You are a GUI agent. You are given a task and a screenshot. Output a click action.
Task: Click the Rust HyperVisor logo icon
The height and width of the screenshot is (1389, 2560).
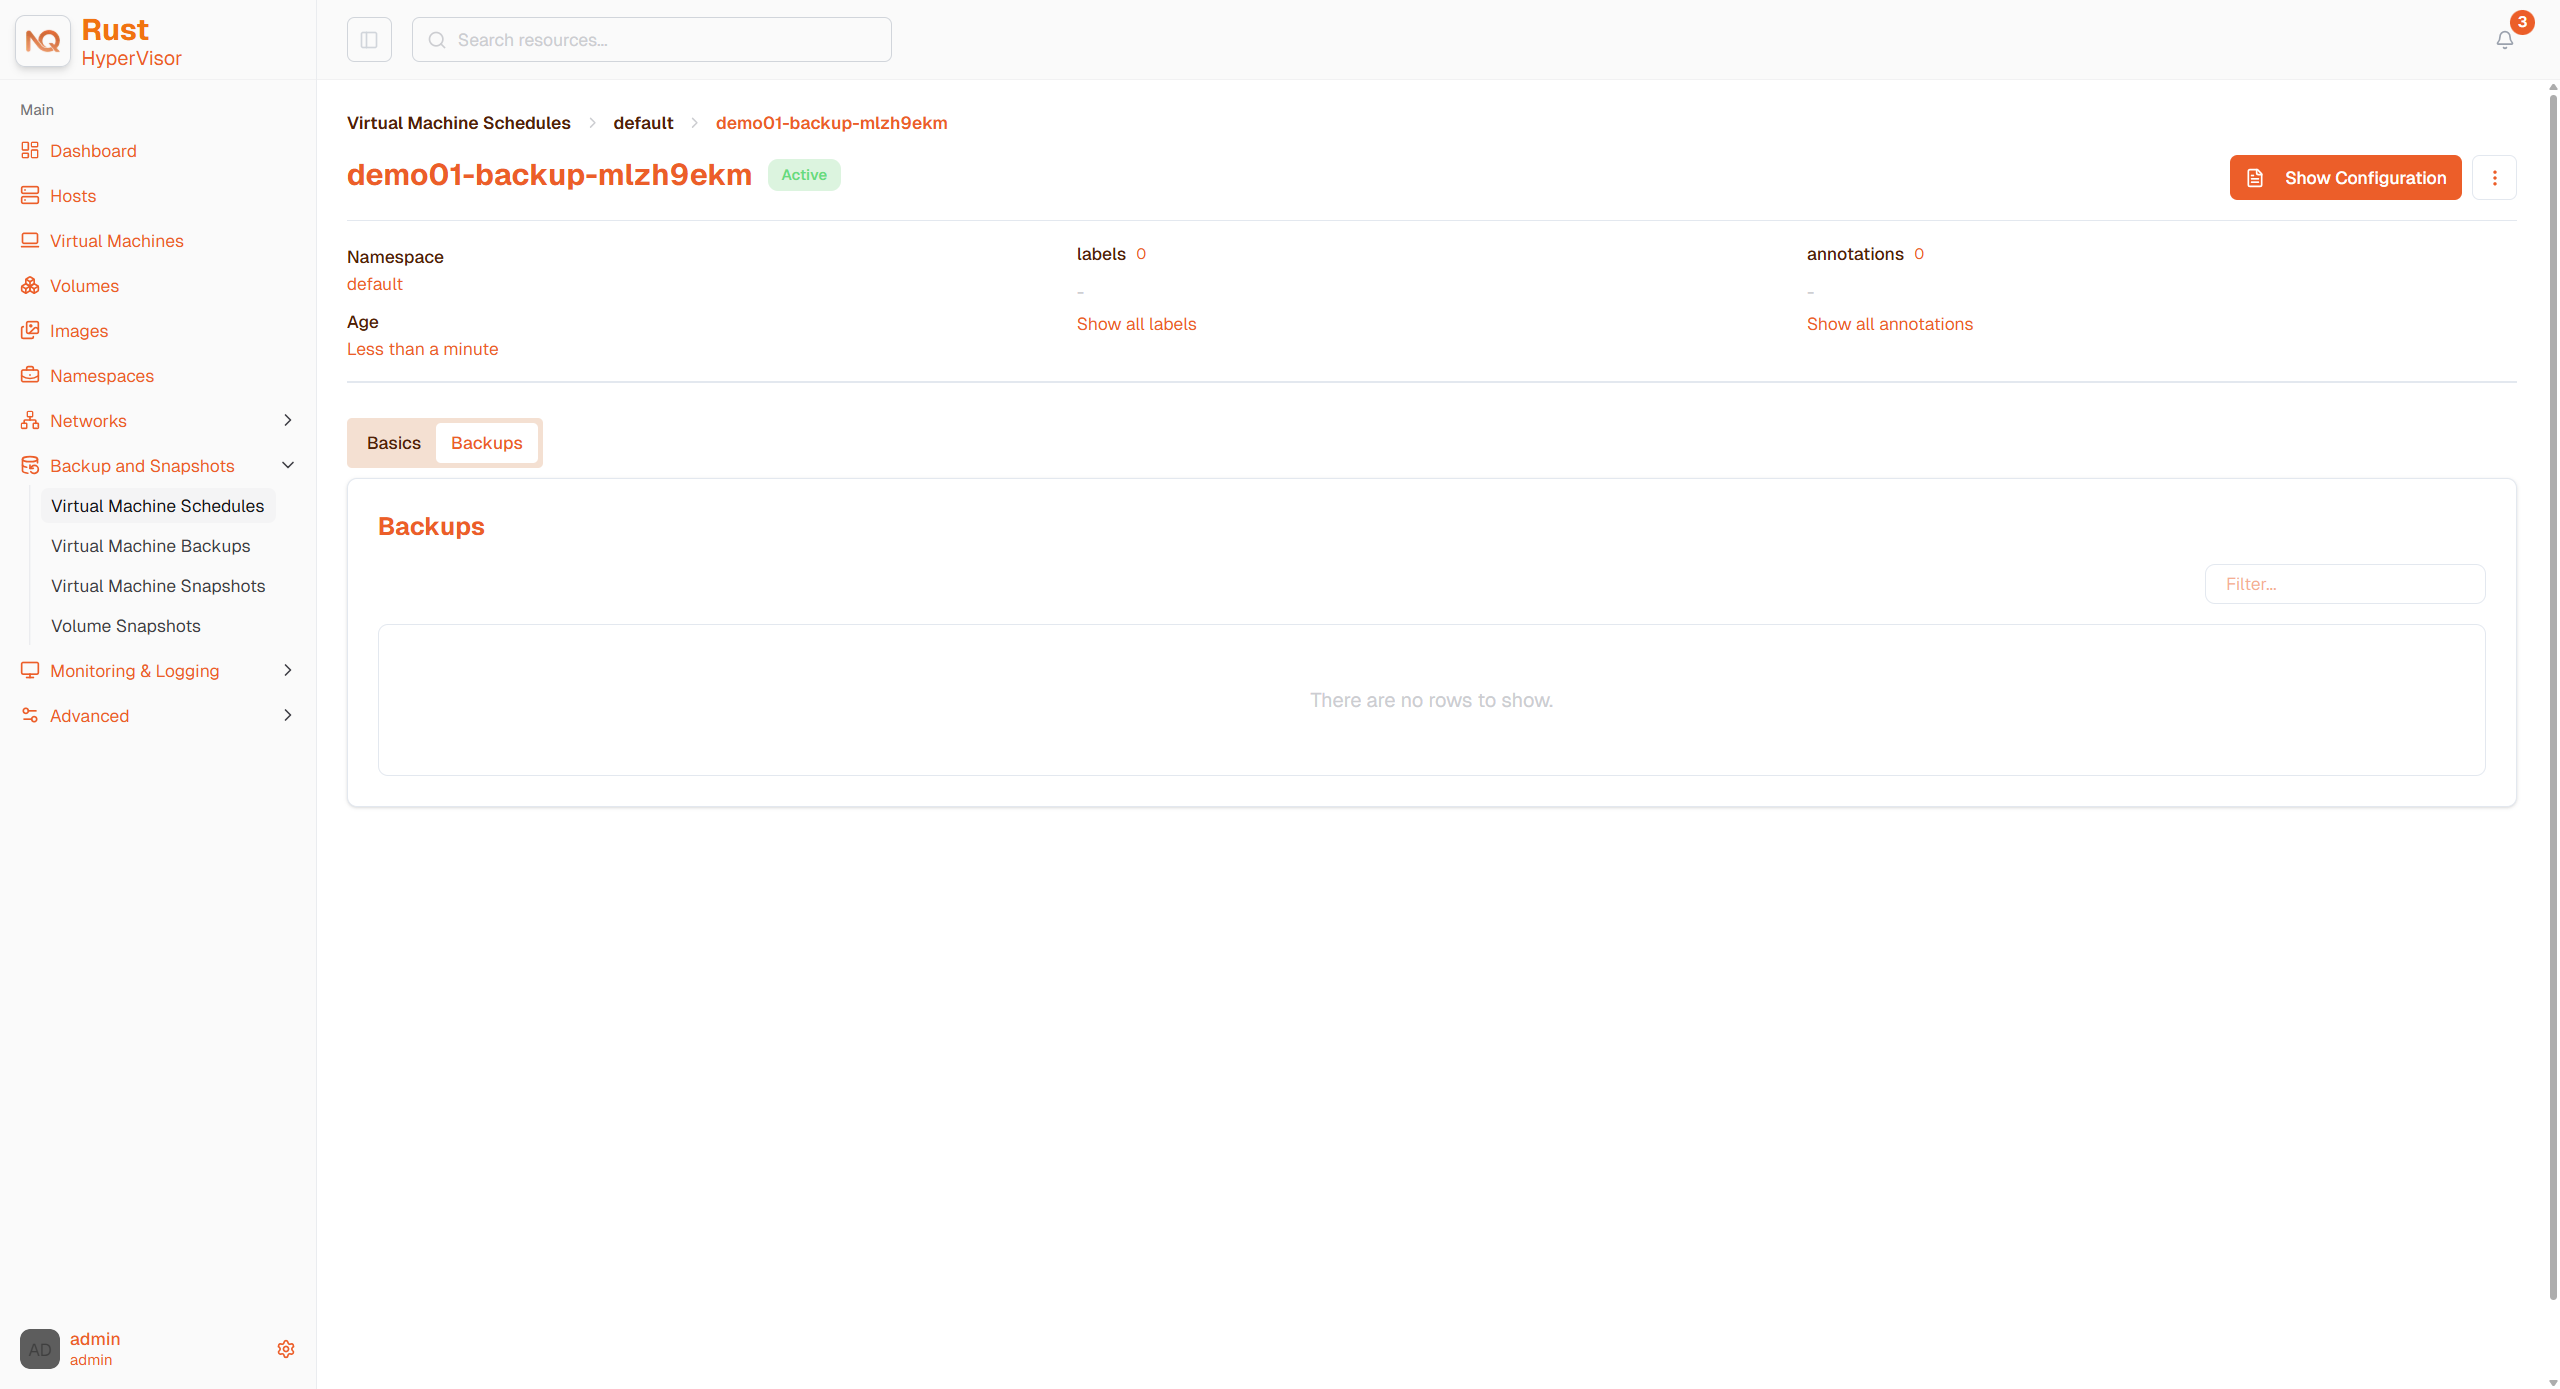[43, 41]
